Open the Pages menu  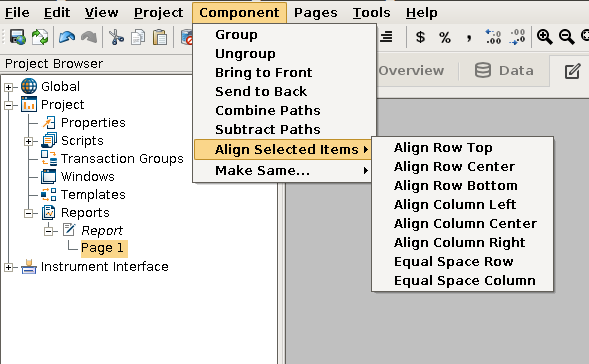316,13
